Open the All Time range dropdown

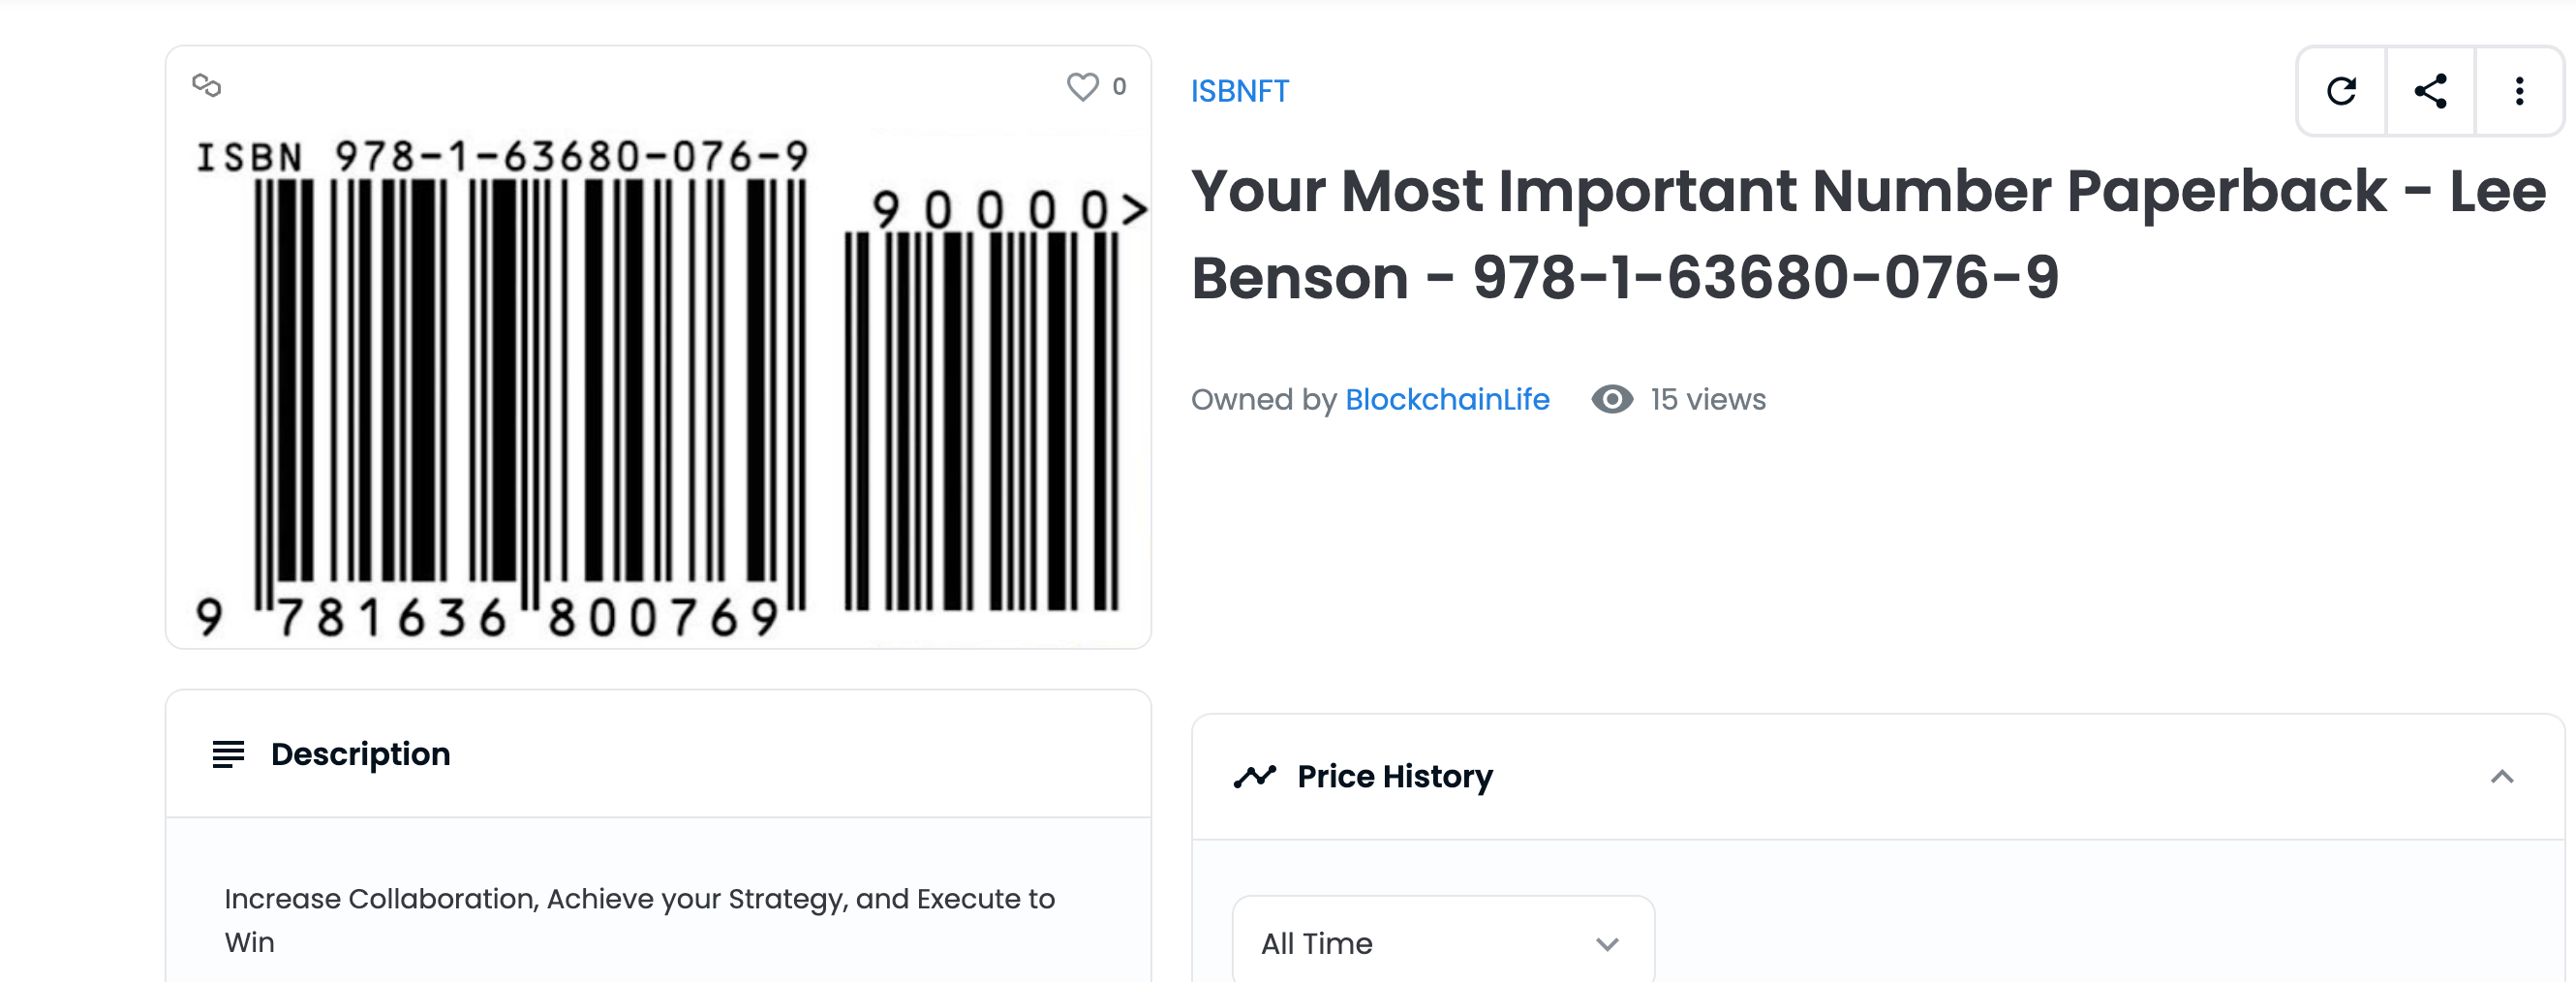pyautogui.click(x=1442, y=943)
